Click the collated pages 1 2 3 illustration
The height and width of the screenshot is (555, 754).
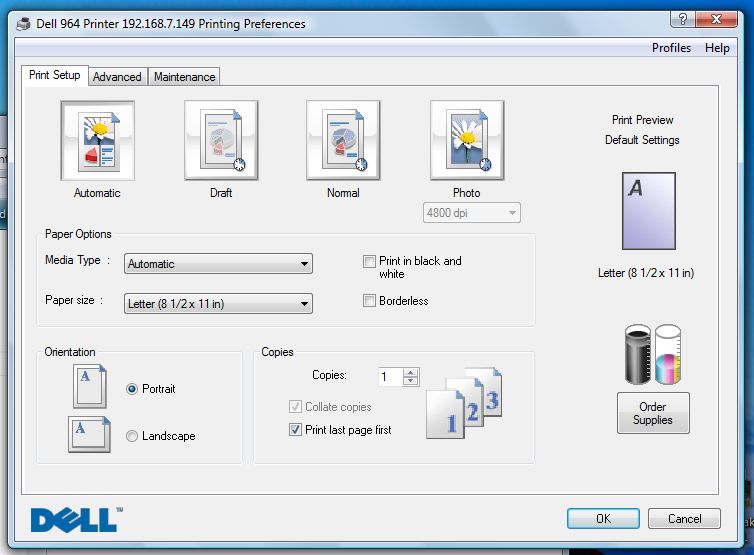tap(464, 403)
